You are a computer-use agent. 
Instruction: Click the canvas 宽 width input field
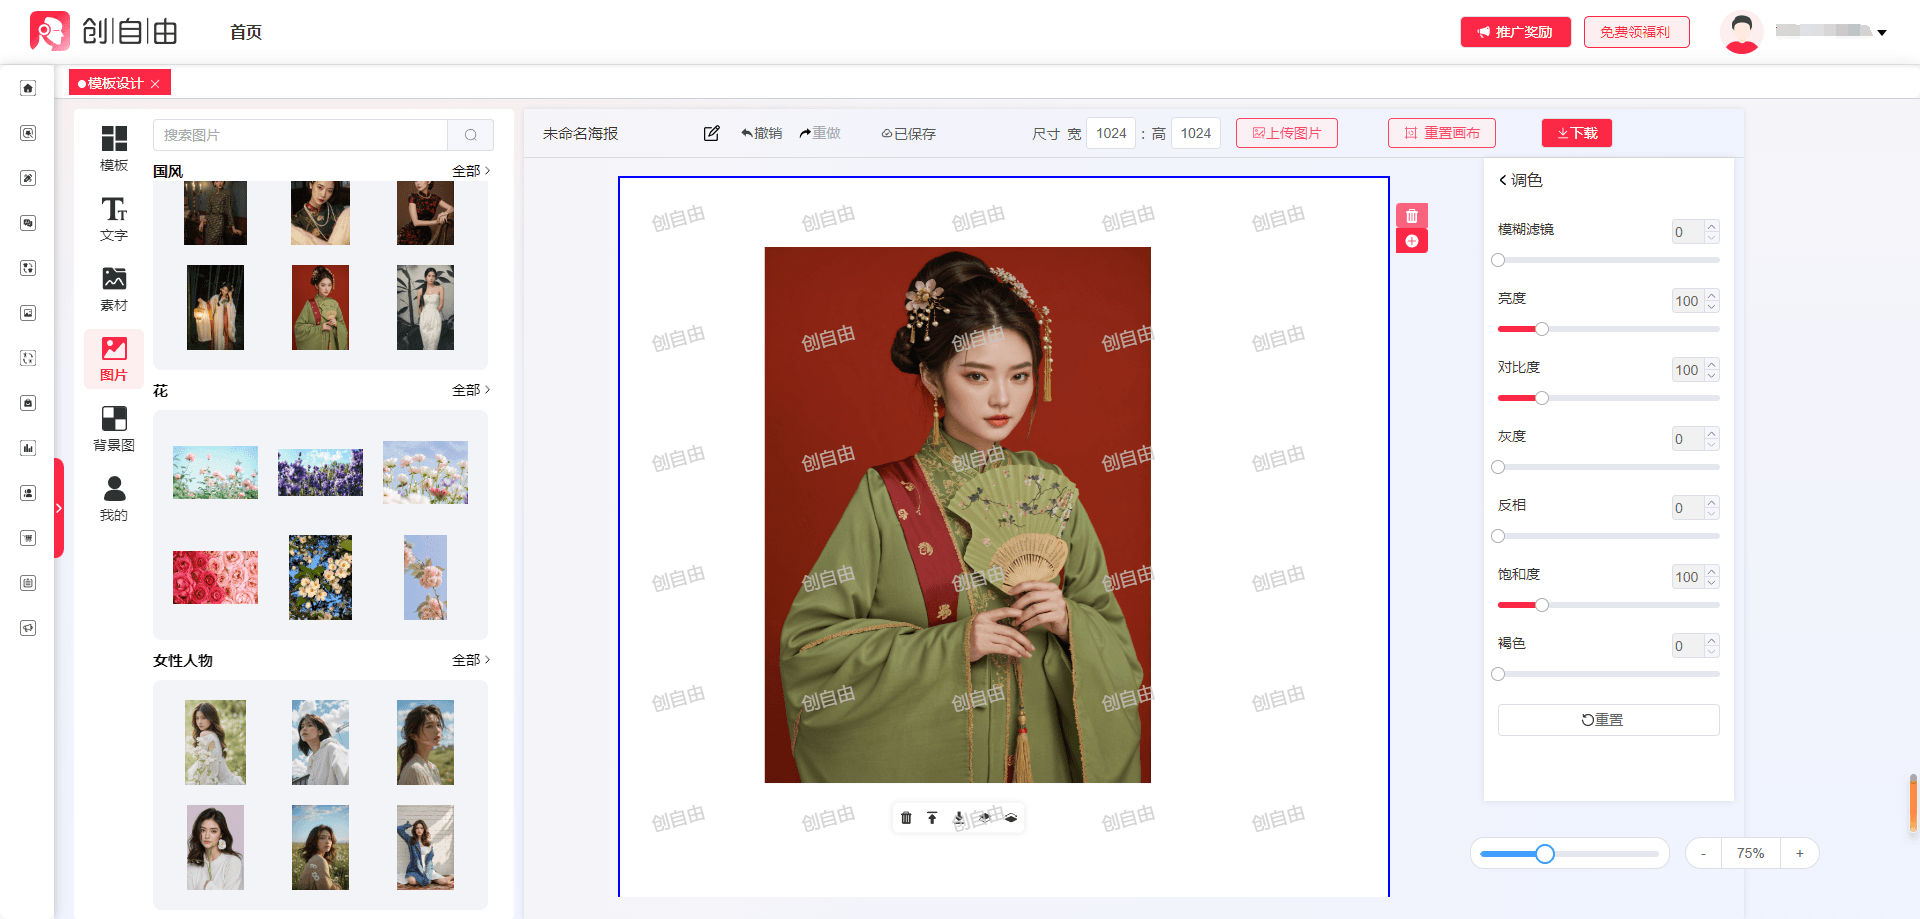(x=1111, y=133)
